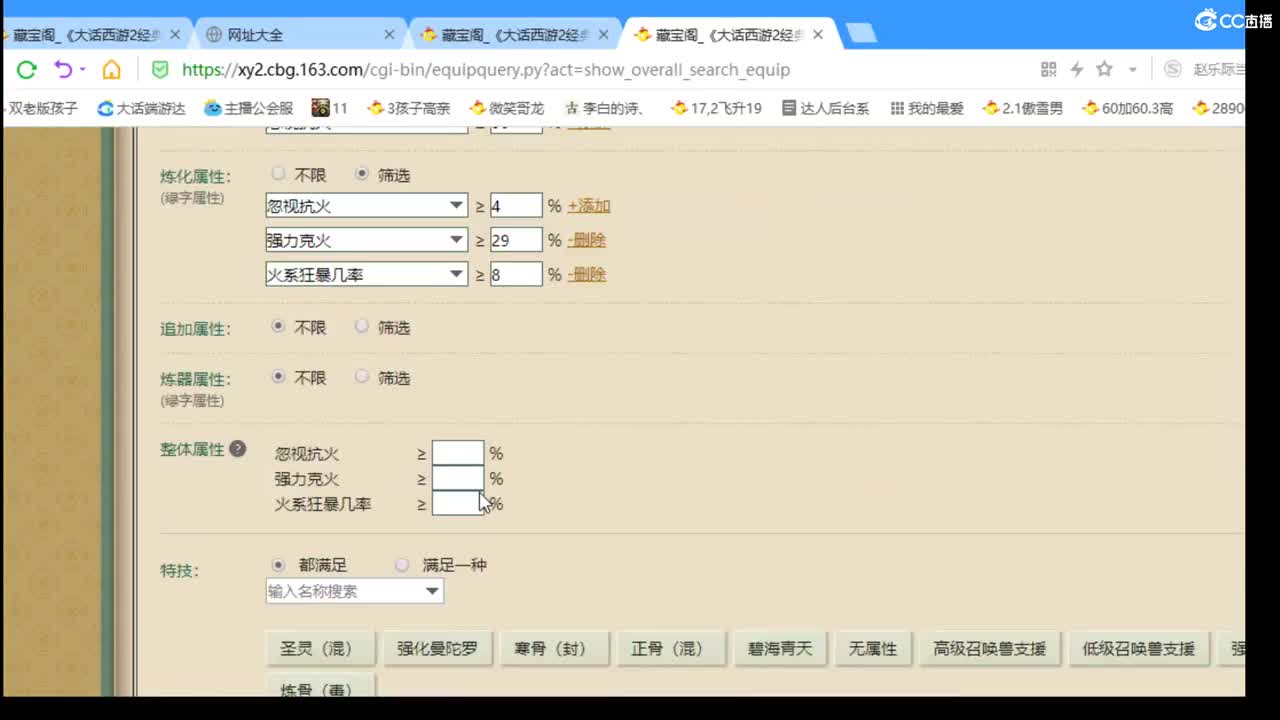The height and width of the screenshot is (720, 1280).
Task: Click the green security shield in address bar
Action: (161, 70)
